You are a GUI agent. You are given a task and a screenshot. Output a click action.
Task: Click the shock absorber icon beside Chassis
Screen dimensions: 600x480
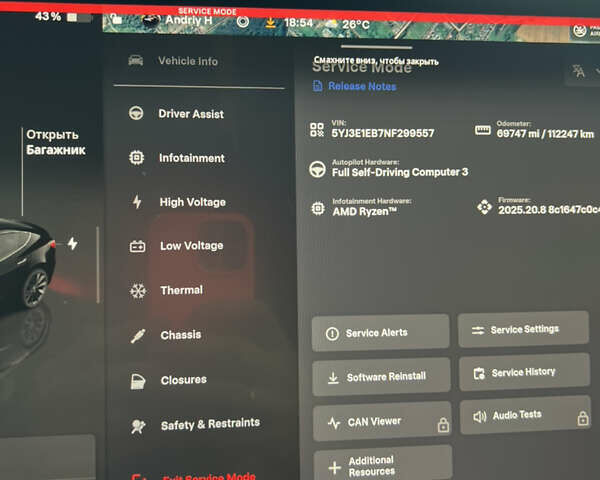[x=138, y=336]
